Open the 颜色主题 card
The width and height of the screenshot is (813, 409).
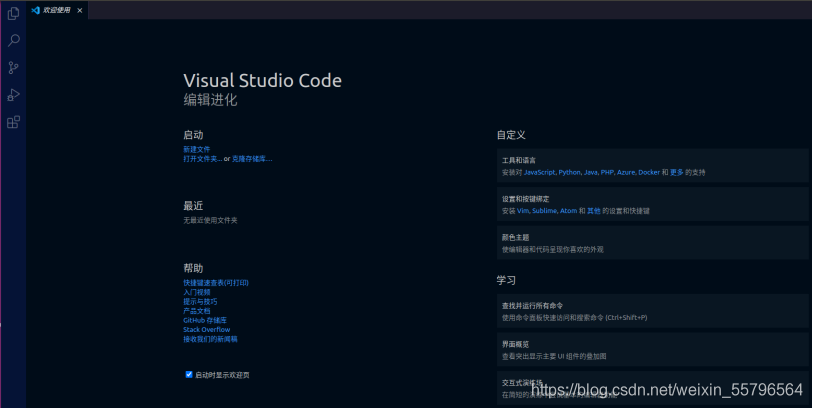(x=654, y=243)
